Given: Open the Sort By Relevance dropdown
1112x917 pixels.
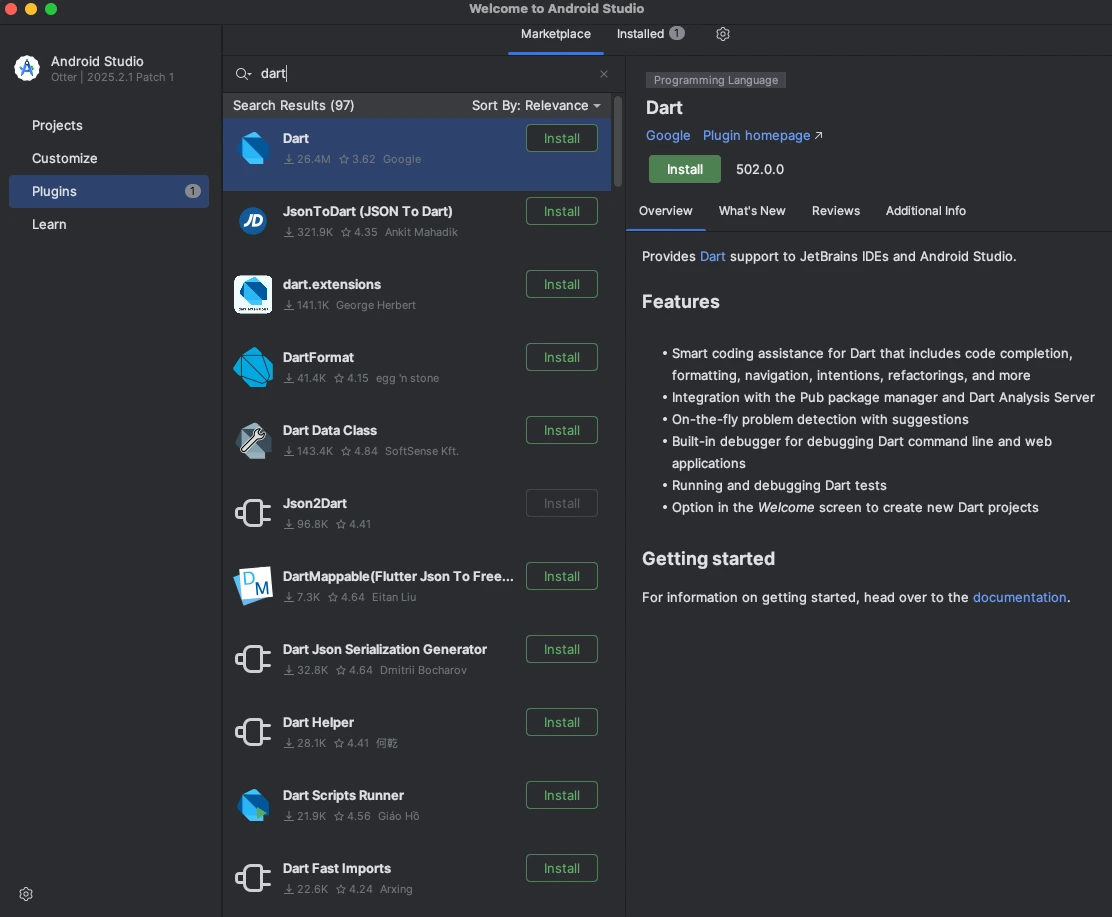Looking at the screenshot, I should click(x=536, y=105).
